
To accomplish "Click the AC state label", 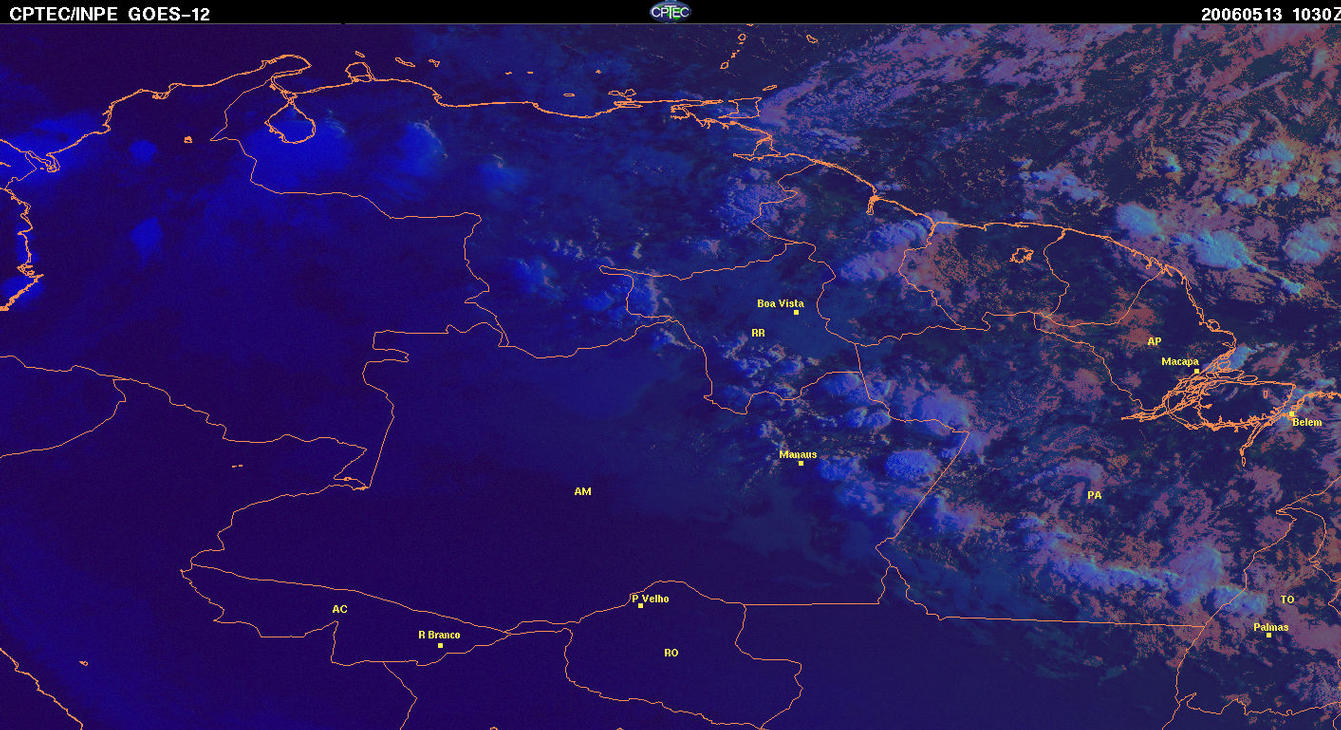I will click(x=340, y=609).
